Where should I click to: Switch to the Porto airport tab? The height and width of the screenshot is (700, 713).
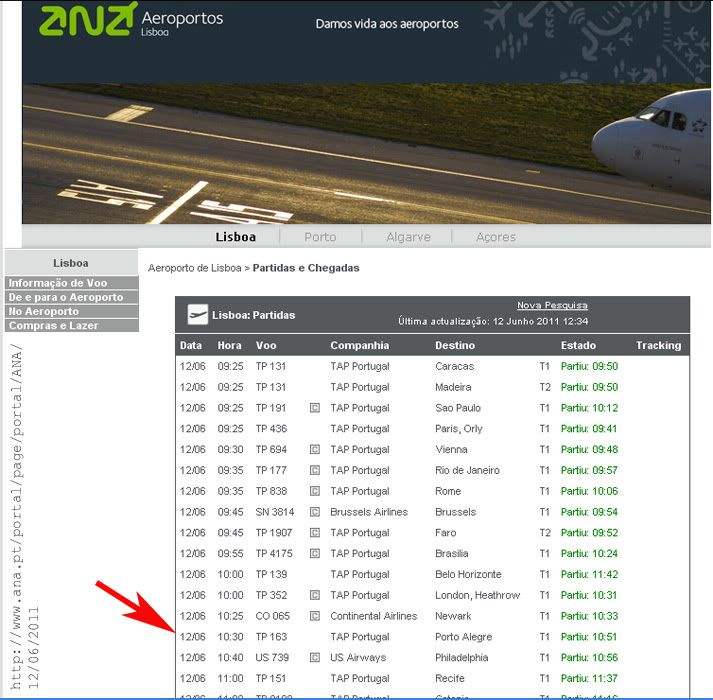pyautogui.click(x=320, y=237)
